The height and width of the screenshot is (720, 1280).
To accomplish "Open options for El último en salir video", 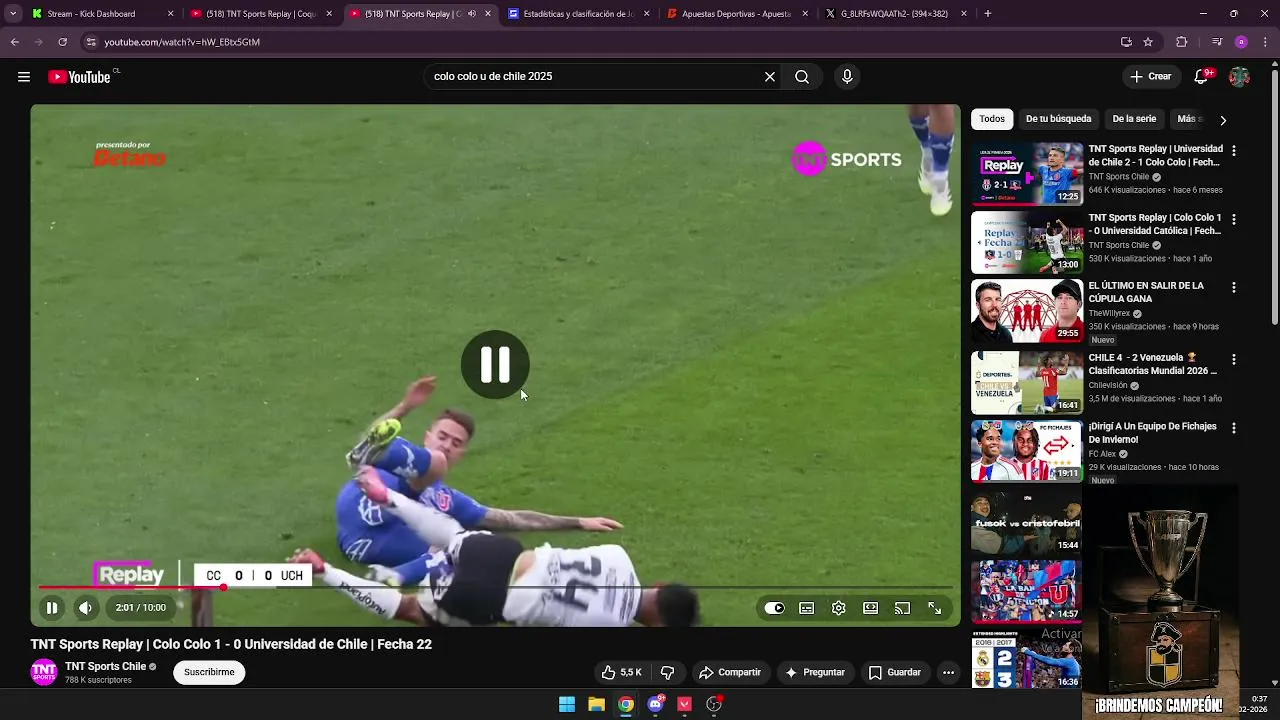I will point(1233,287).
